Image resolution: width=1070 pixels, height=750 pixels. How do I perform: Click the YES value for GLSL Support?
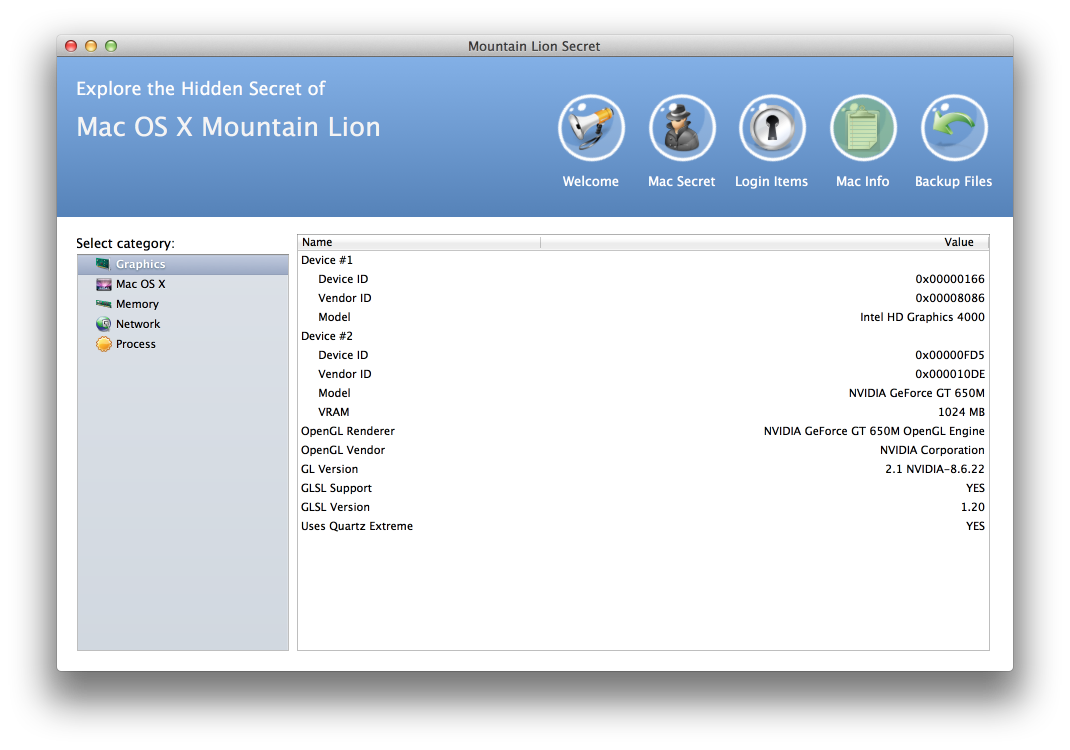pos(975,489)
